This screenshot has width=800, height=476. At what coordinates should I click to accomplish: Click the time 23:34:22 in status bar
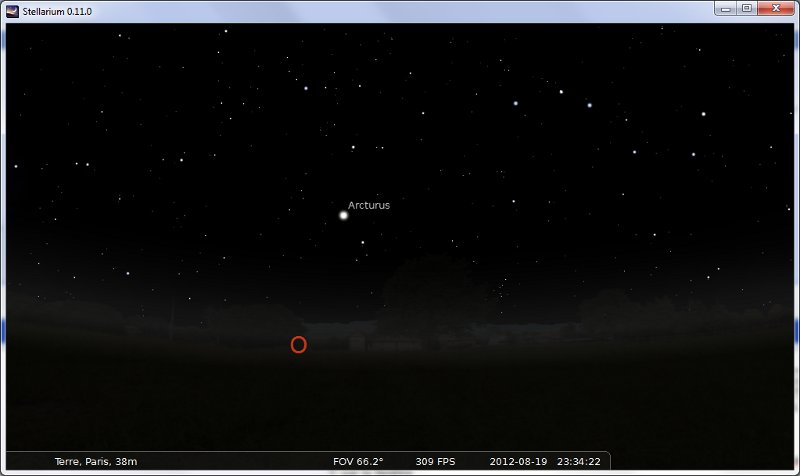coord(579,462)
